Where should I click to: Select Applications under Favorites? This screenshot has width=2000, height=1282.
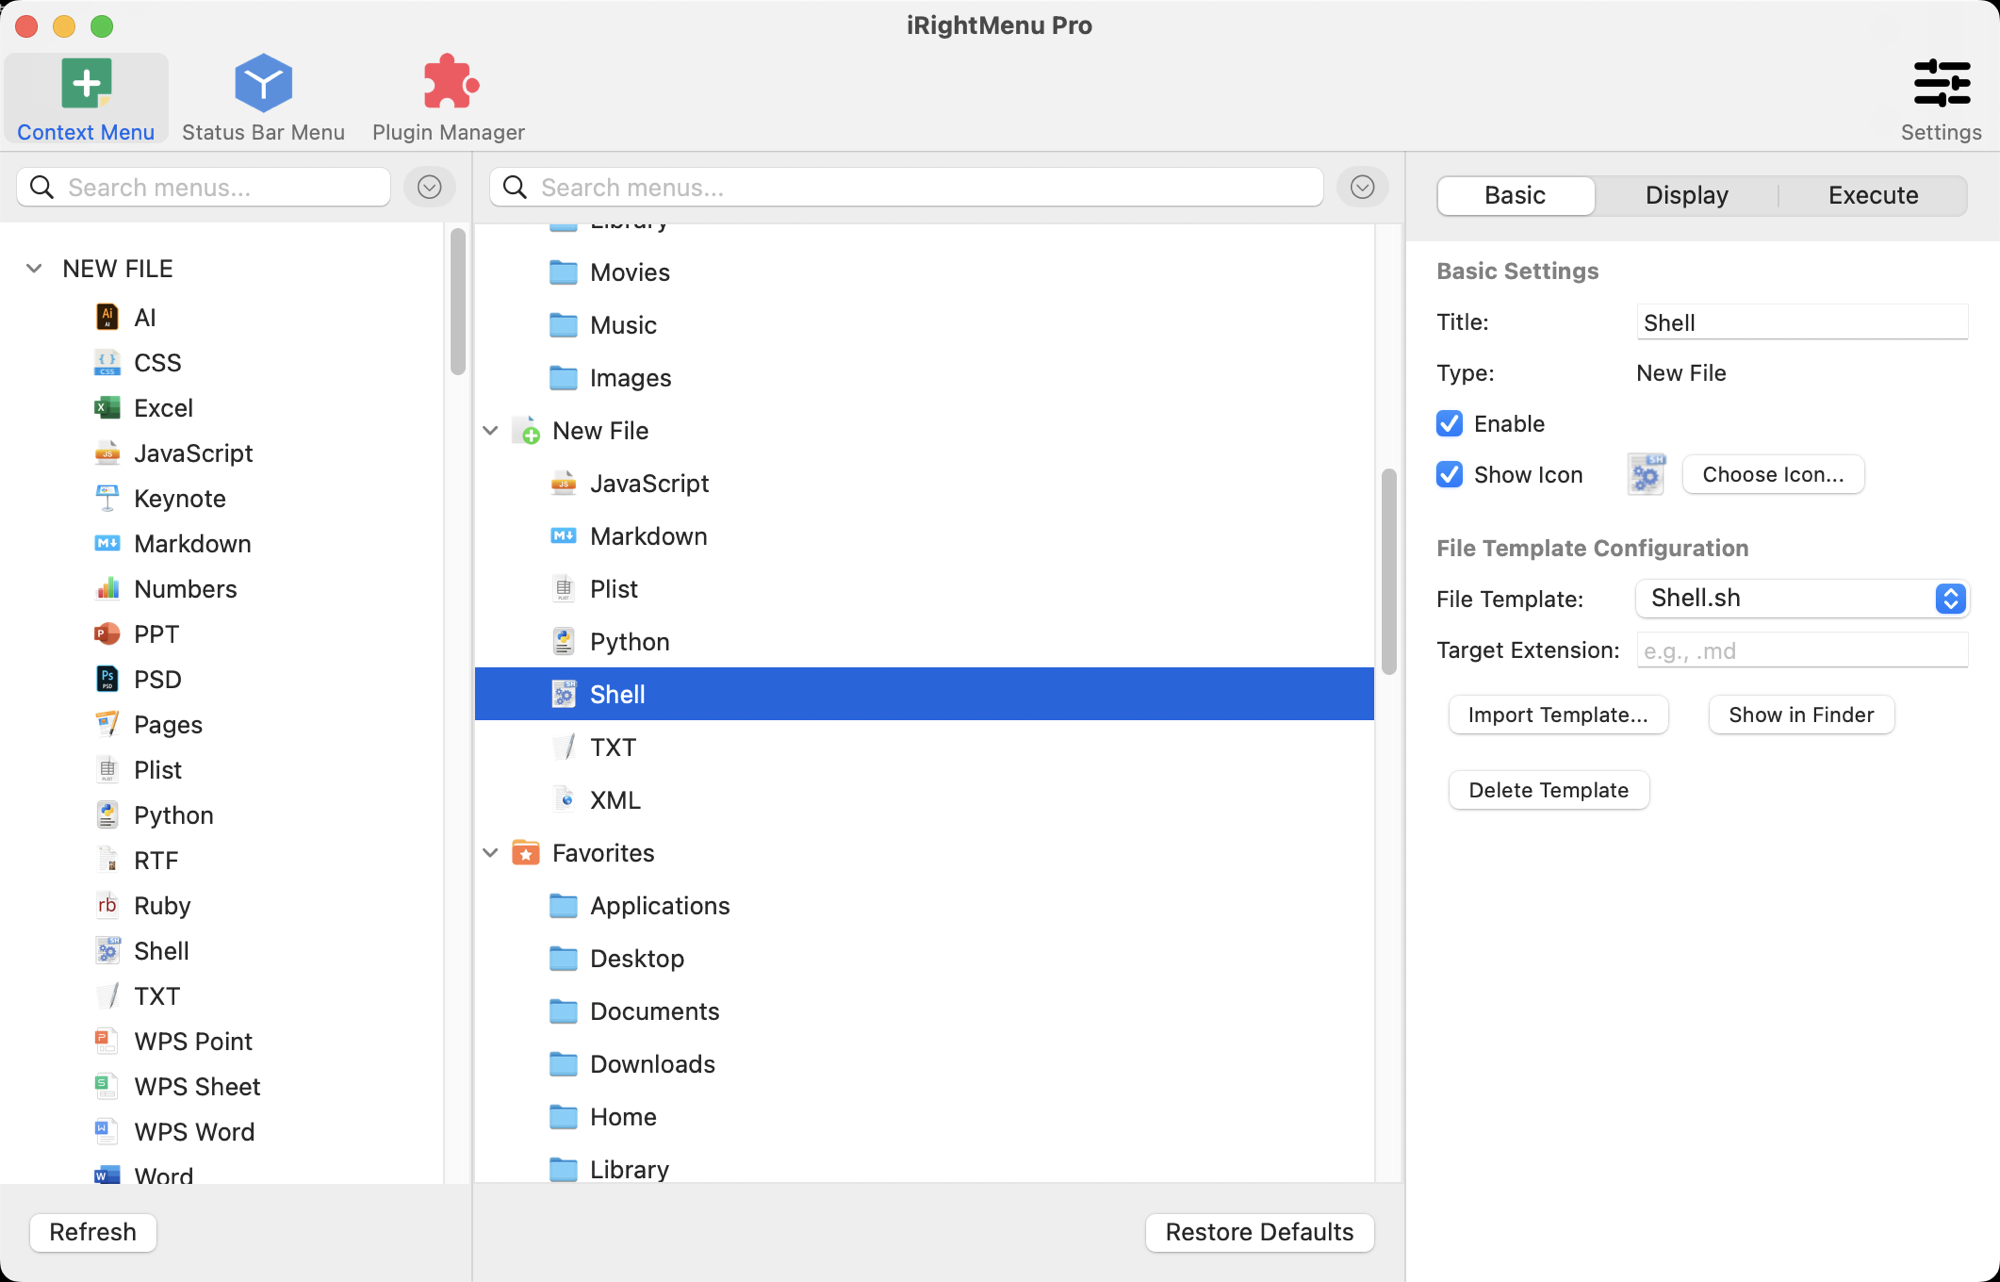pyautogui.click(x=924, y=905)
